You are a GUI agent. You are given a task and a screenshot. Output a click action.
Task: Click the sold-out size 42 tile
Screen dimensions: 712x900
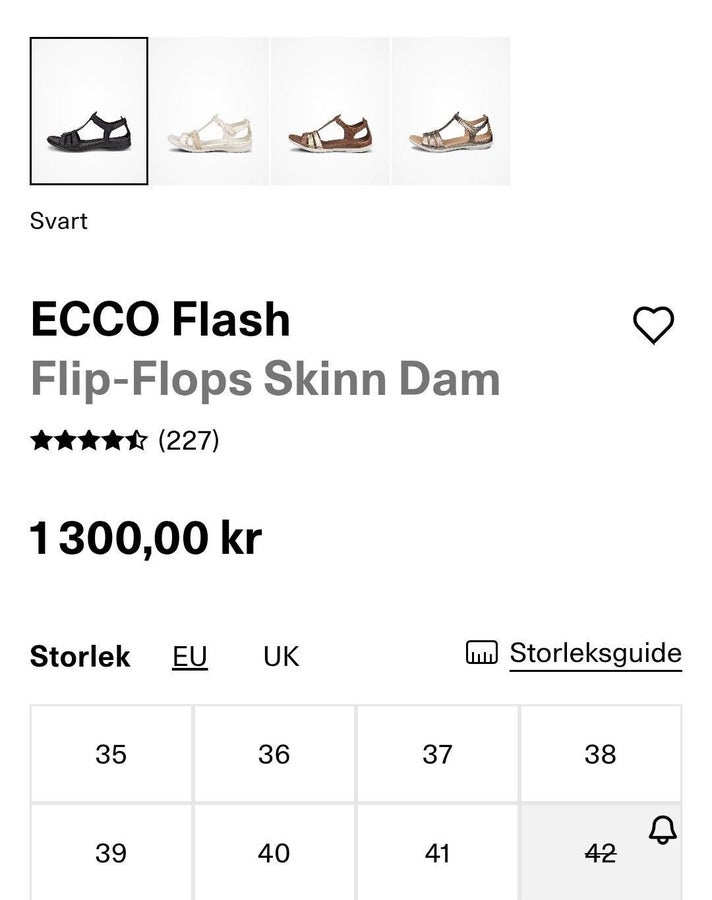pyautogui.click(x=601, y=853)
